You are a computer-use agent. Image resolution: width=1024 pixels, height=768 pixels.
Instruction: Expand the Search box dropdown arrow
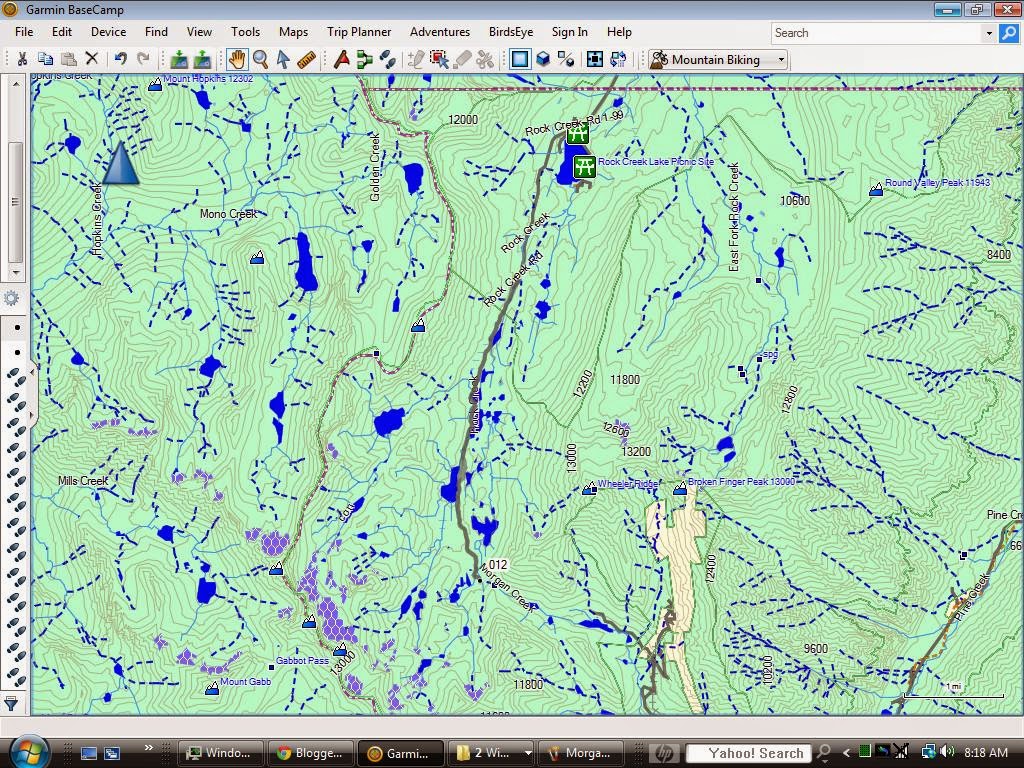pos(989,33)
